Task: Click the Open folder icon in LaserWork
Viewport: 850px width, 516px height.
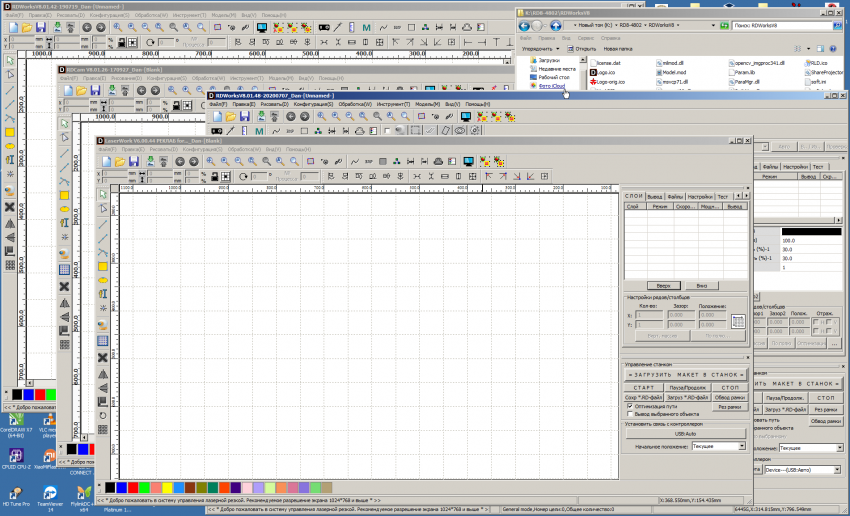Action: pyautogui.click(x=122, y=162)
